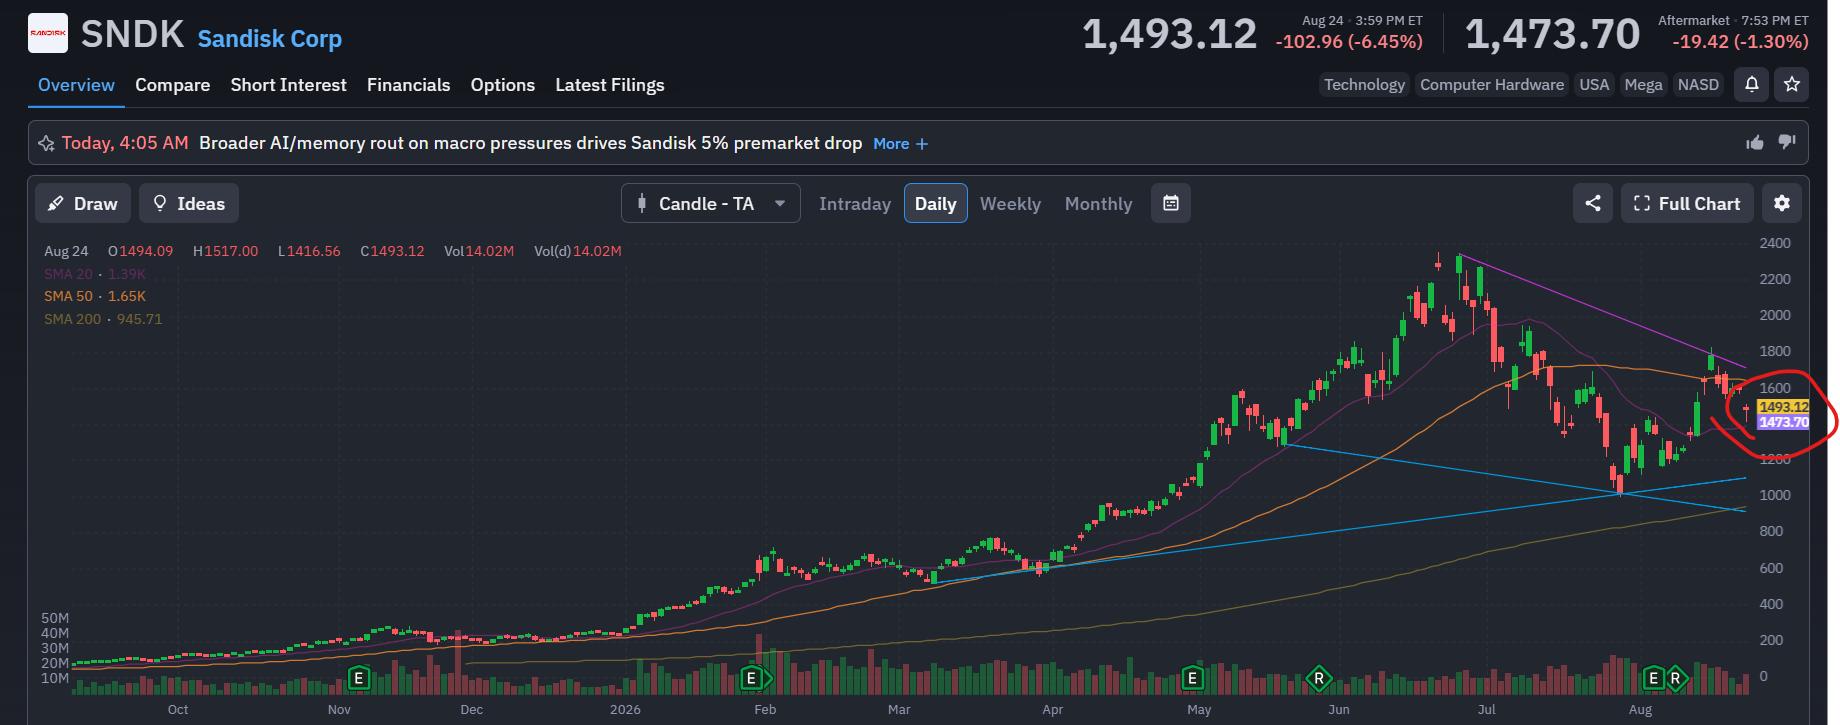Click the February earnings E marker

(752, 679)
